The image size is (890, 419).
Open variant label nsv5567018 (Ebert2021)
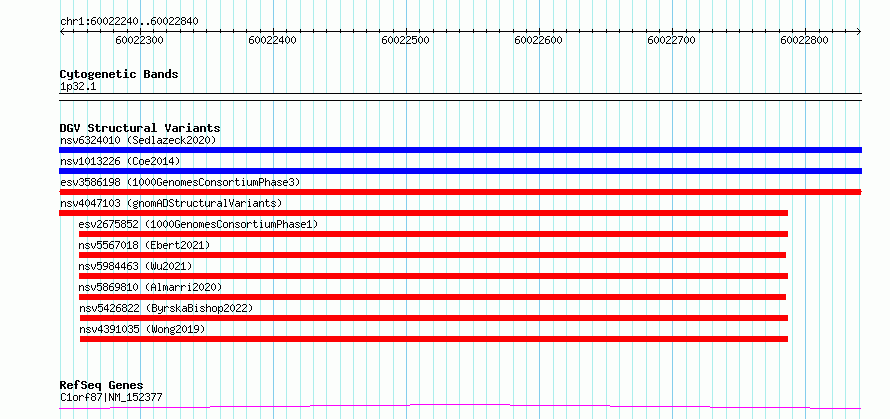(144, 245)
